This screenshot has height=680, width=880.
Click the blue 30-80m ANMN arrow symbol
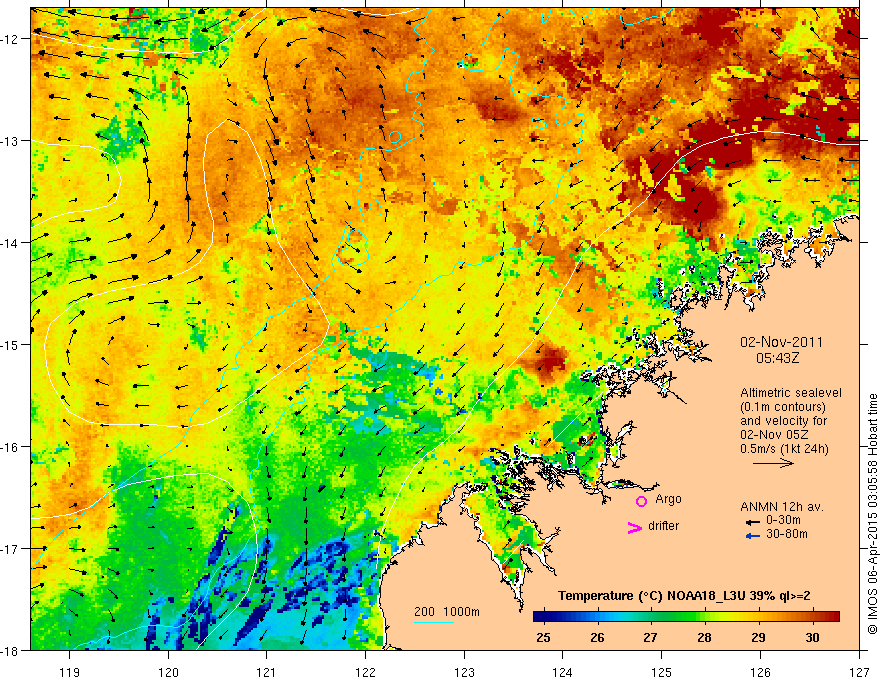[x=752, y=536]
